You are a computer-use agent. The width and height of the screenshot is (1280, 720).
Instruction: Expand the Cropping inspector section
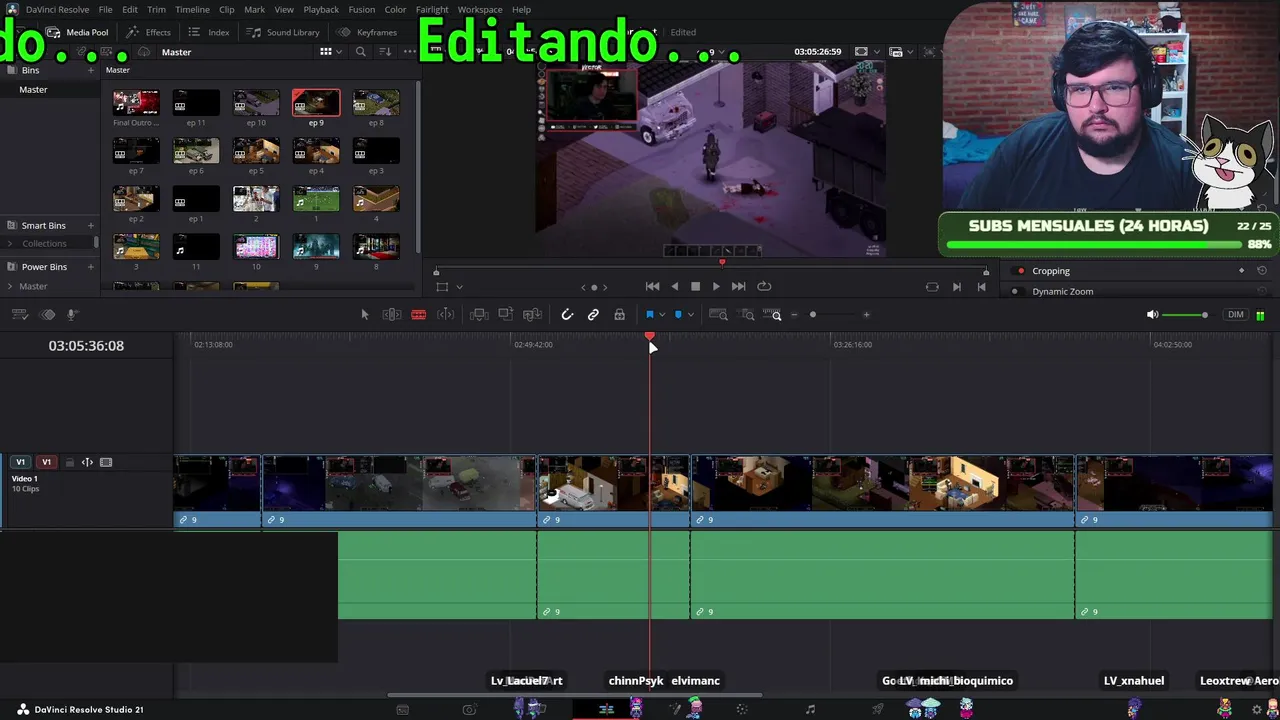(x=1051, y=271)
